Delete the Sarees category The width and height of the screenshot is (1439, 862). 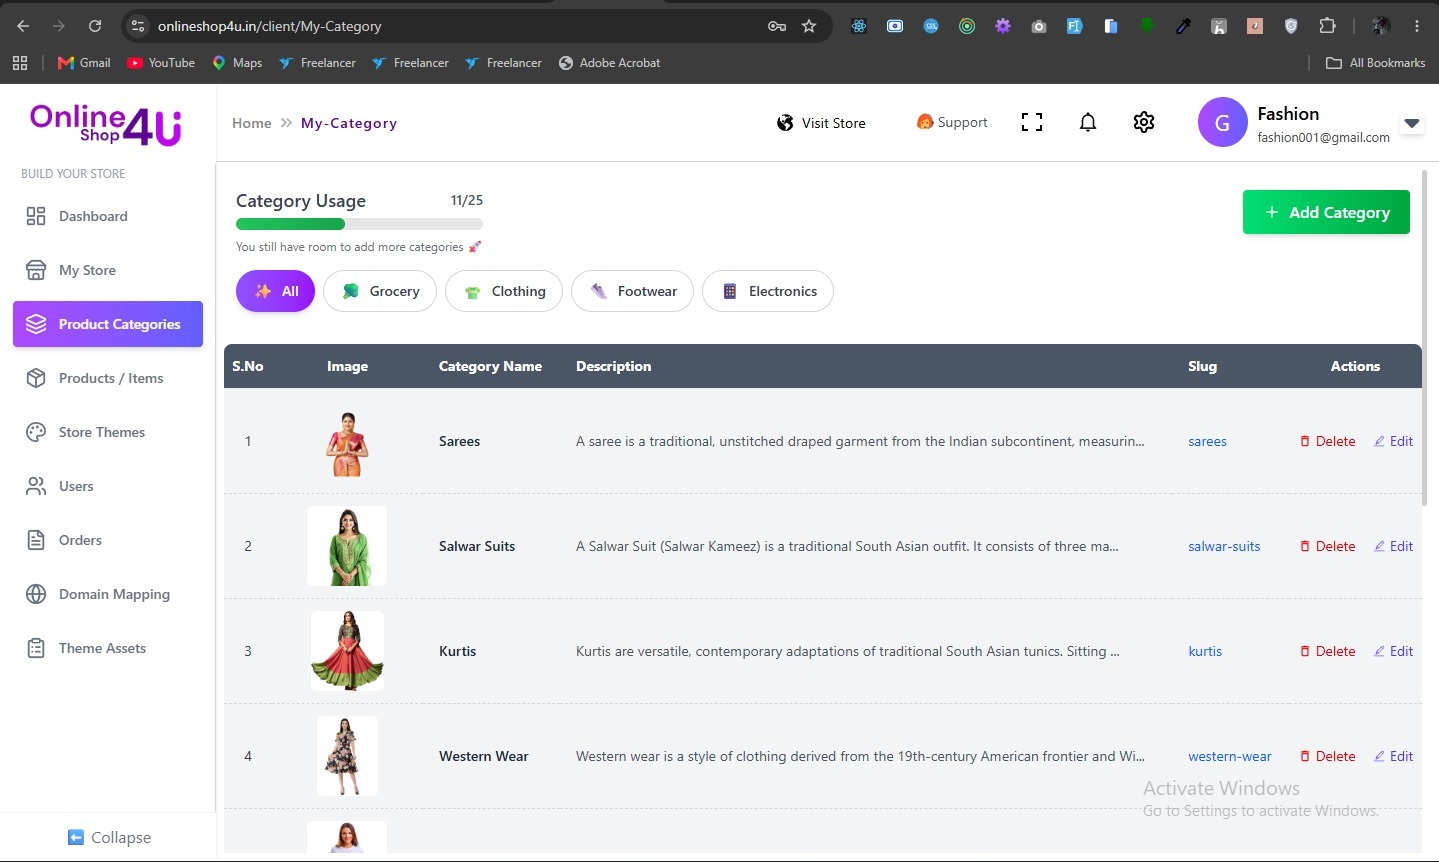coord(1328,441)
